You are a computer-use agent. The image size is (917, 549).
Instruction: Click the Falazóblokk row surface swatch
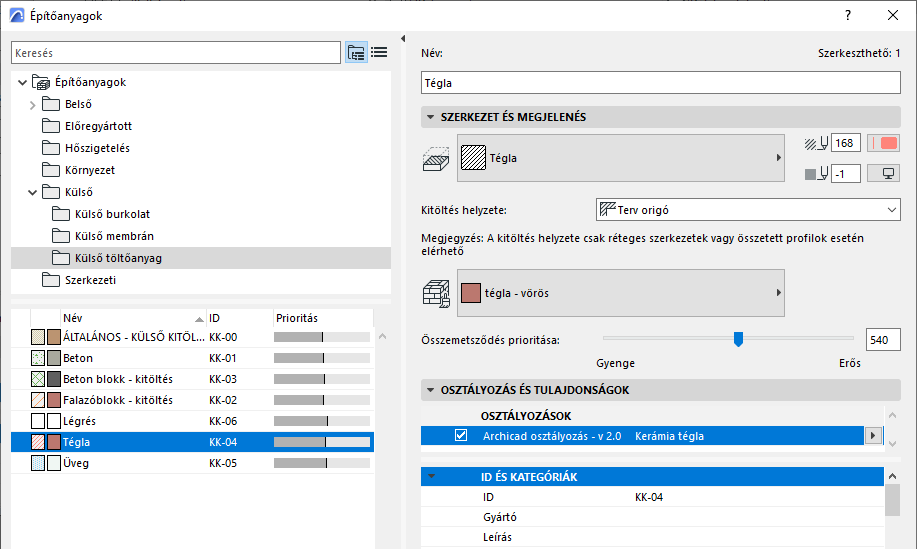point(54,400)
